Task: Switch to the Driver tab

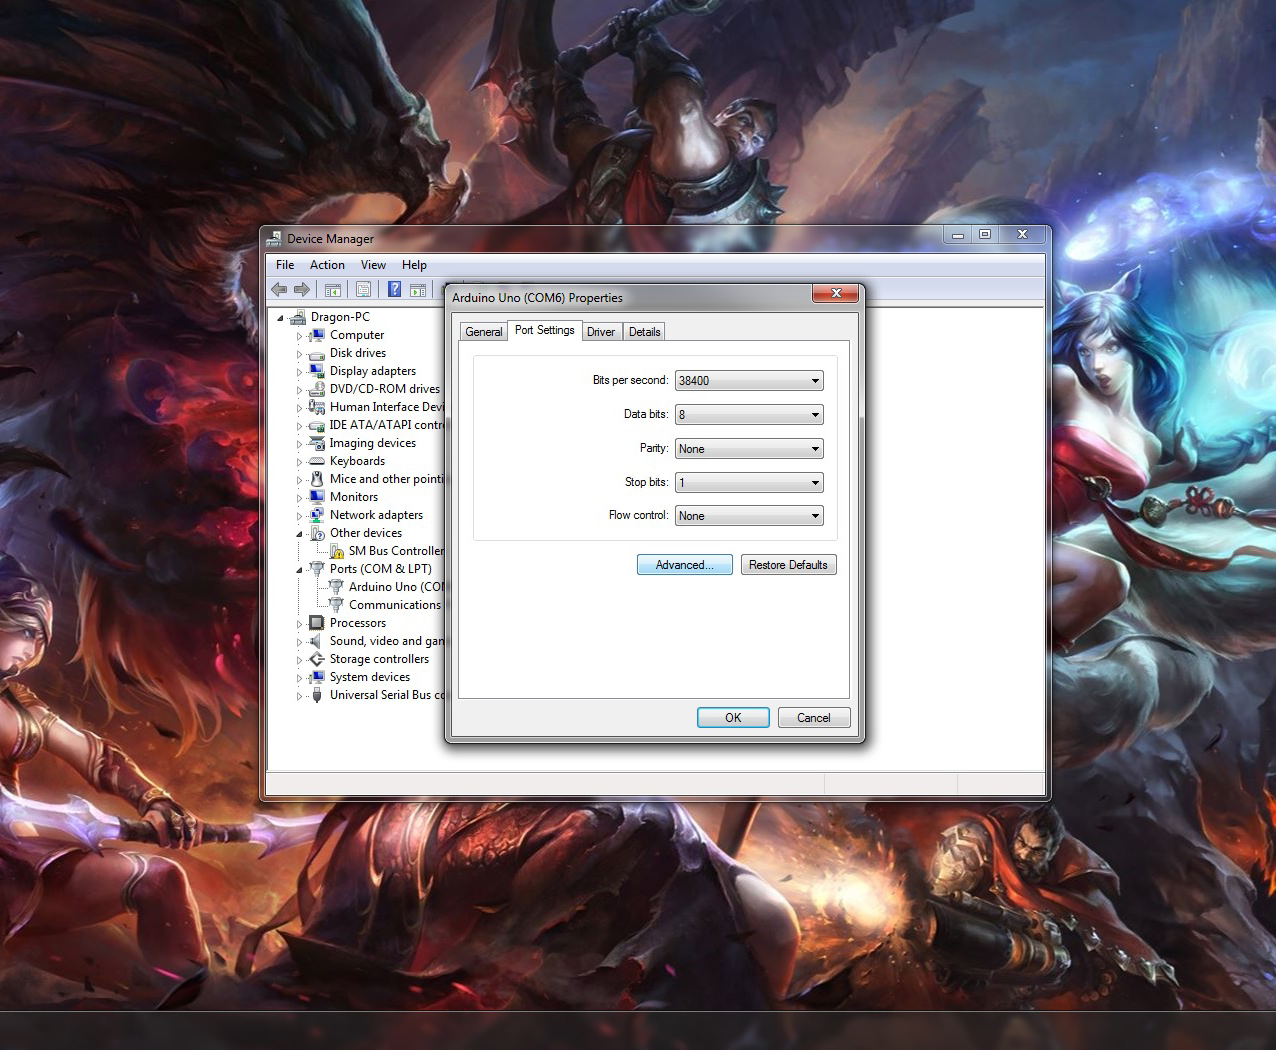Action: click(601, 332)
